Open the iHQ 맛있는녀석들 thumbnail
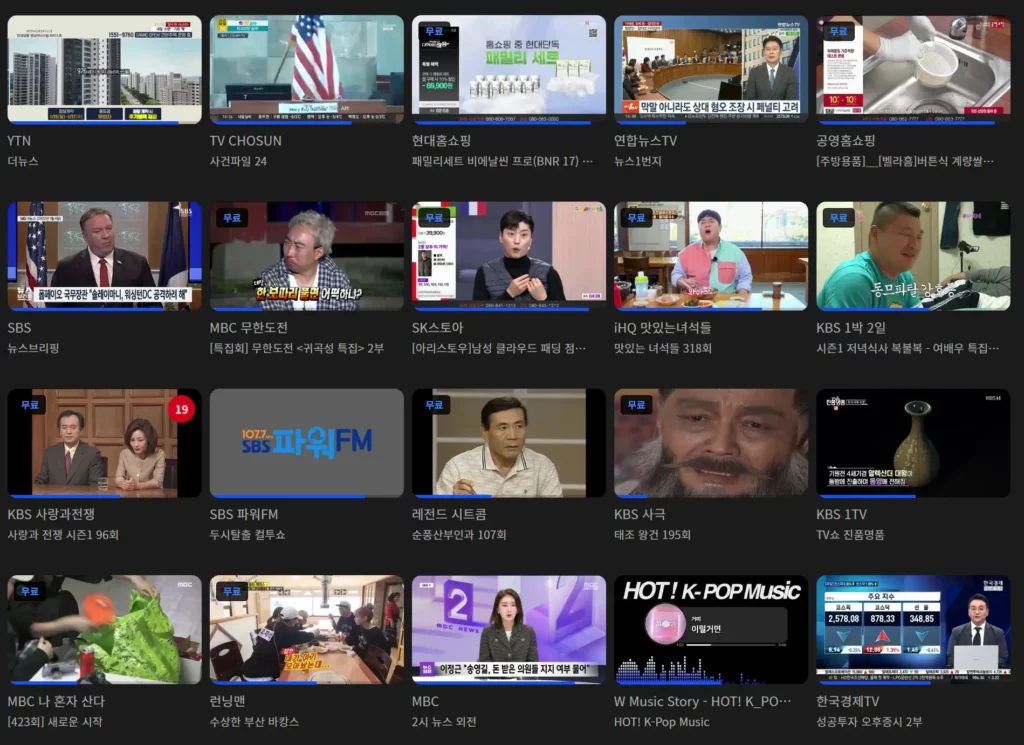Viewport: 1024px width, 745px height. tap(711, 256)
